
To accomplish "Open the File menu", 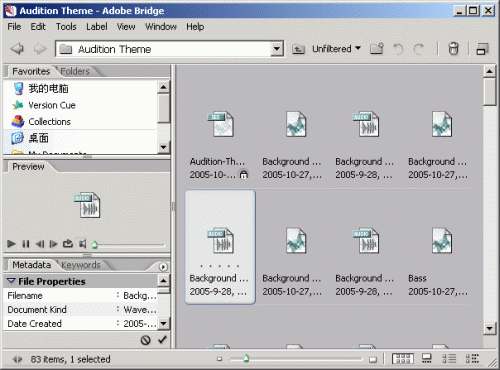I will point(14,27).
